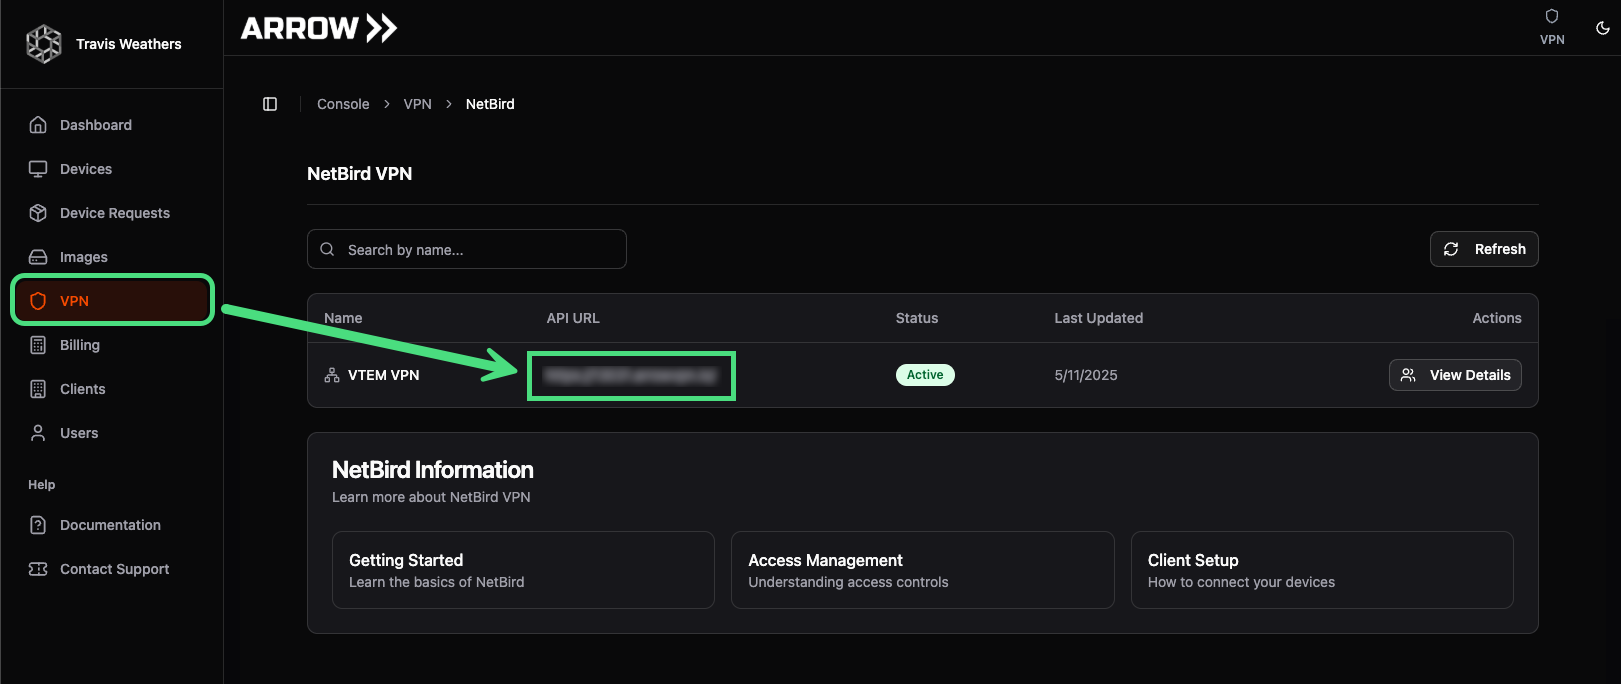This screenshot has width=1621, height=684.
Task: Click the Images drive icon
Action: (38, 257)
